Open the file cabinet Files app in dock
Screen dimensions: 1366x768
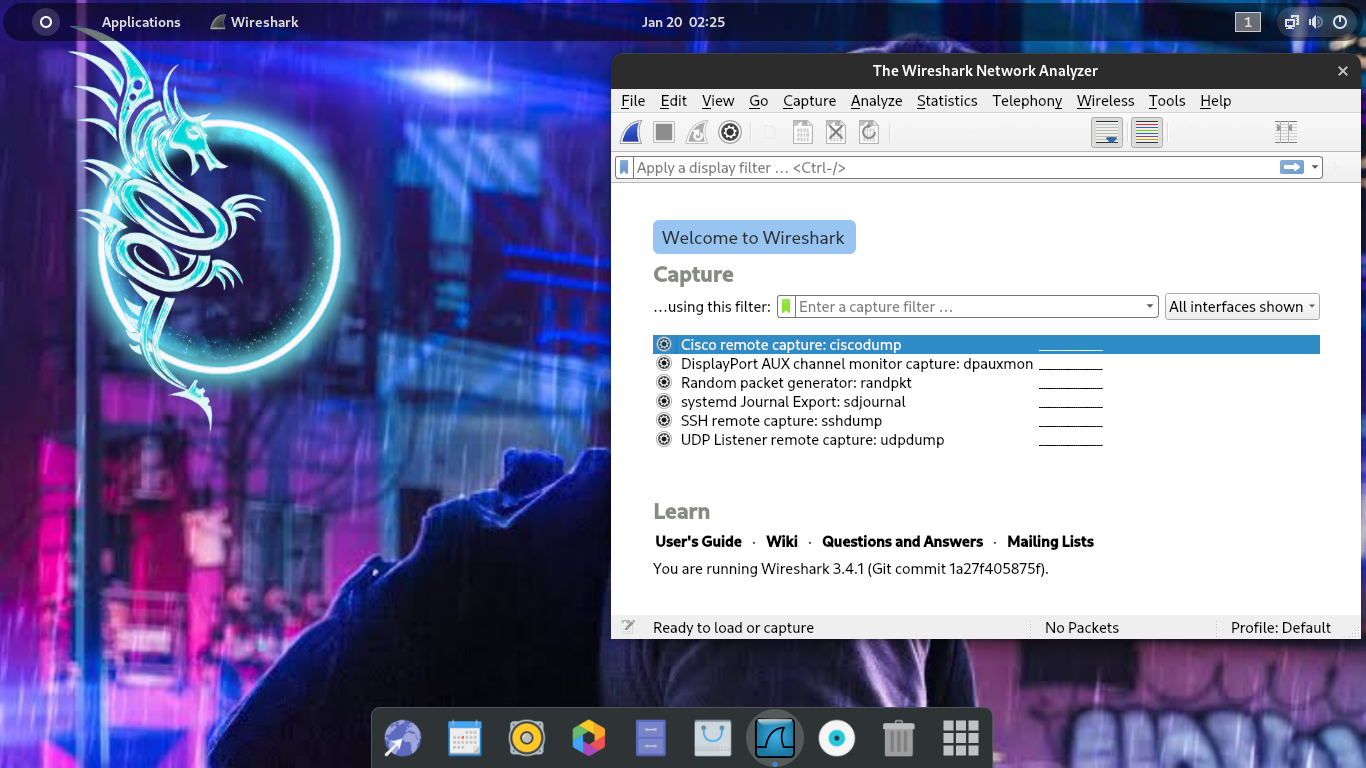(x=651, y=739)
